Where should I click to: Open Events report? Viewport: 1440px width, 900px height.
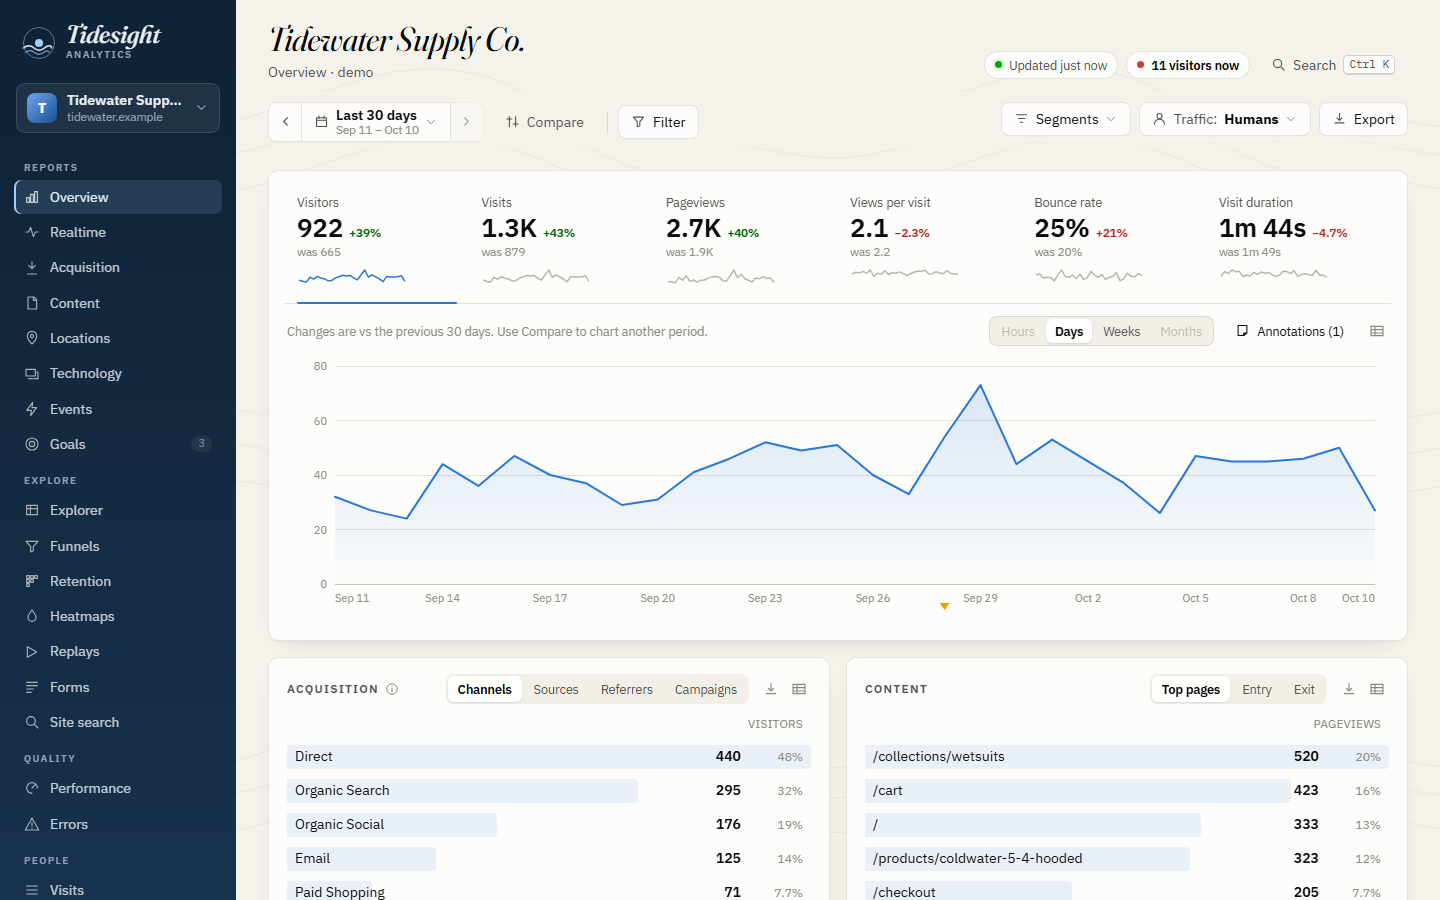pos(118,409)
